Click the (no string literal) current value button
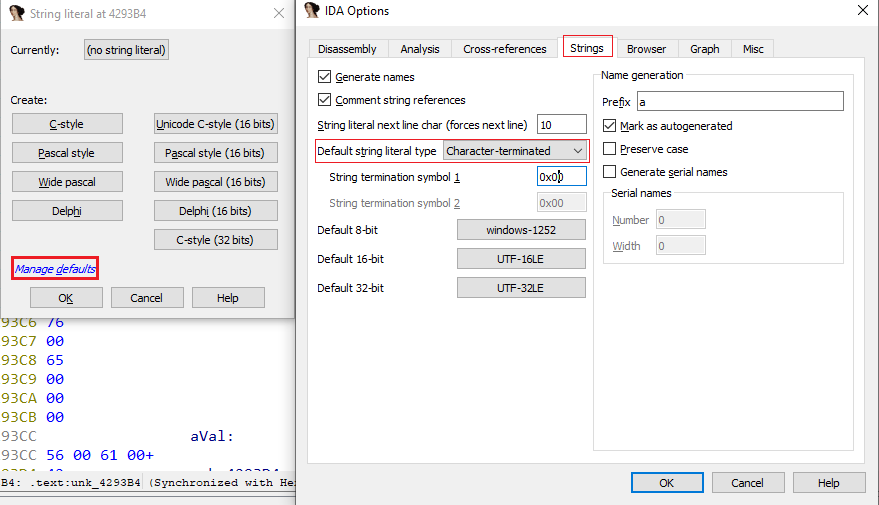 tap(126, 50)
